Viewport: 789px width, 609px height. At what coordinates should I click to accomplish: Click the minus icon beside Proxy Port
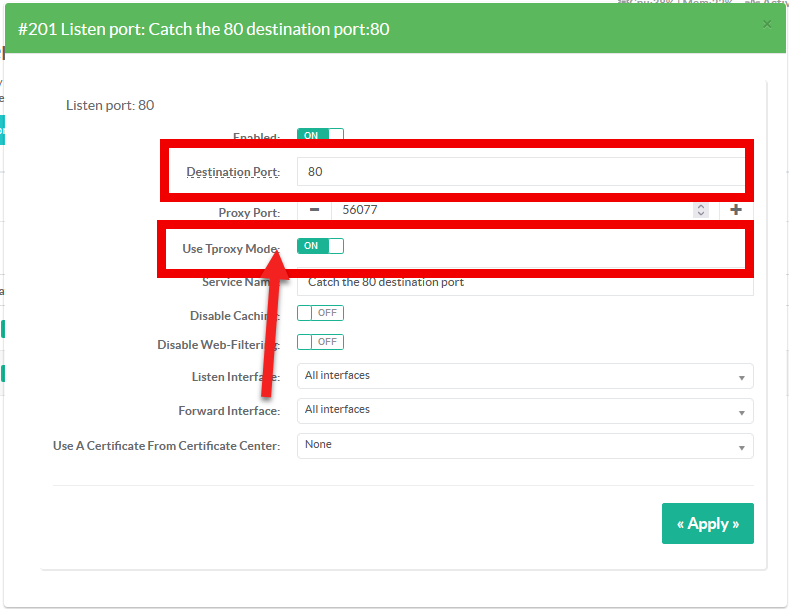tap(314, 210)
